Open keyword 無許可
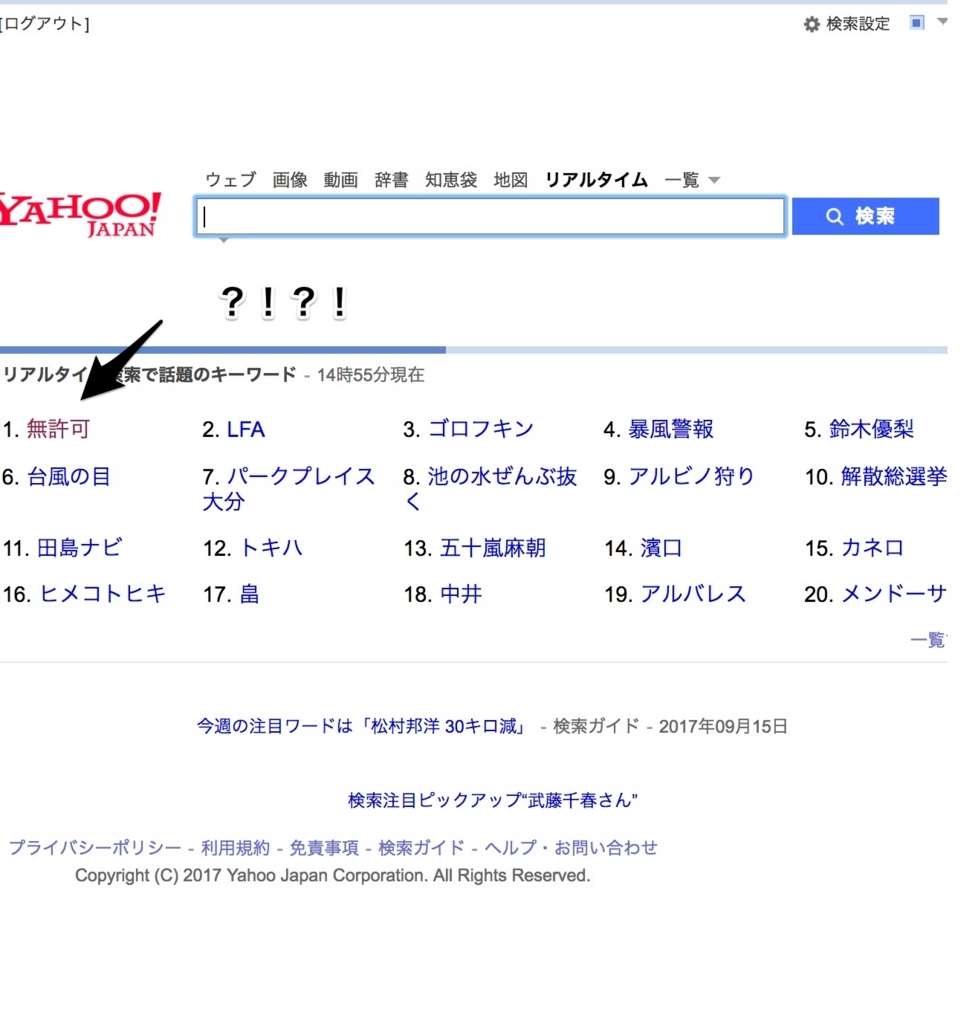This screenshot has height=1024, width=978. [x=57, y=429]
